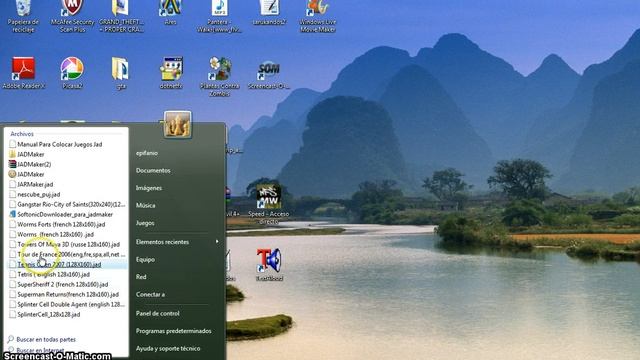Open Ayuda y soporte técnico

(168, 349)
